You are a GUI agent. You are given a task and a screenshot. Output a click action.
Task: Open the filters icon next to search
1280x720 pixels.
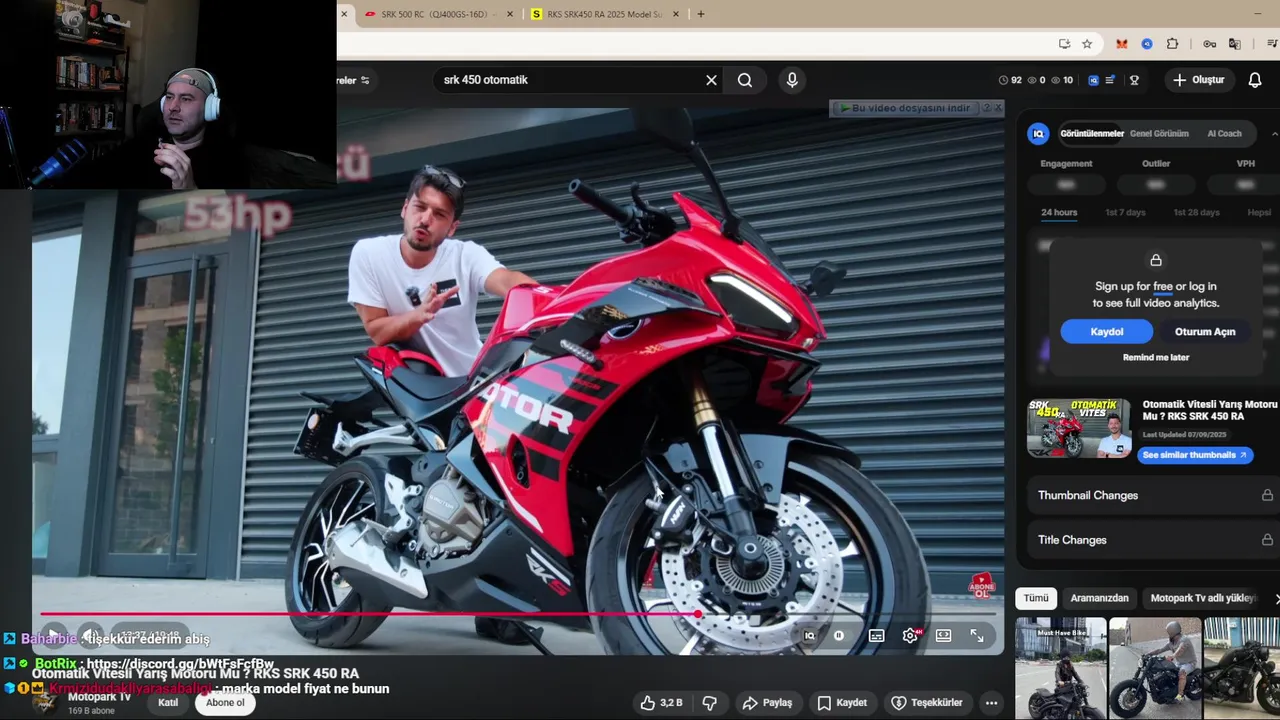[365, 80]
